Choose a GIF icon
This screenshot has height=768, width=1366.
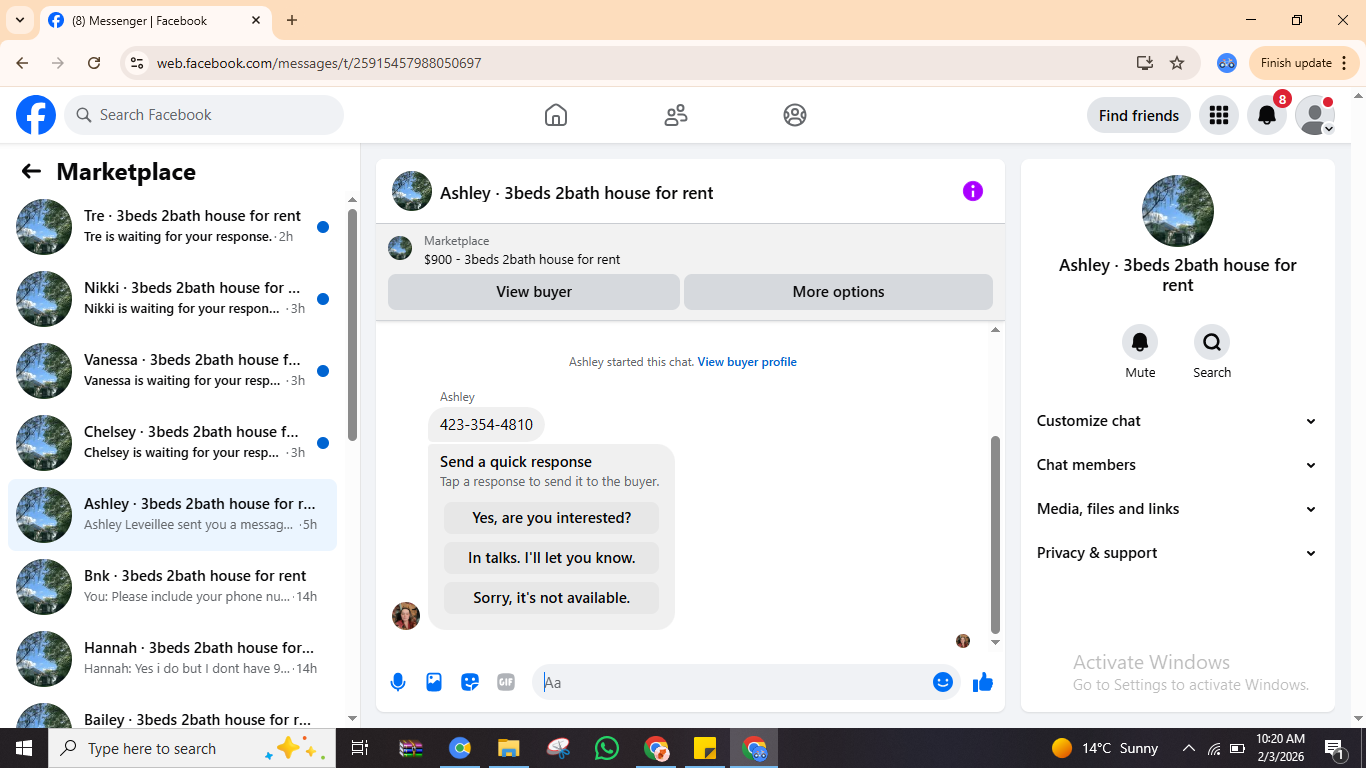(x=506, y=682)
